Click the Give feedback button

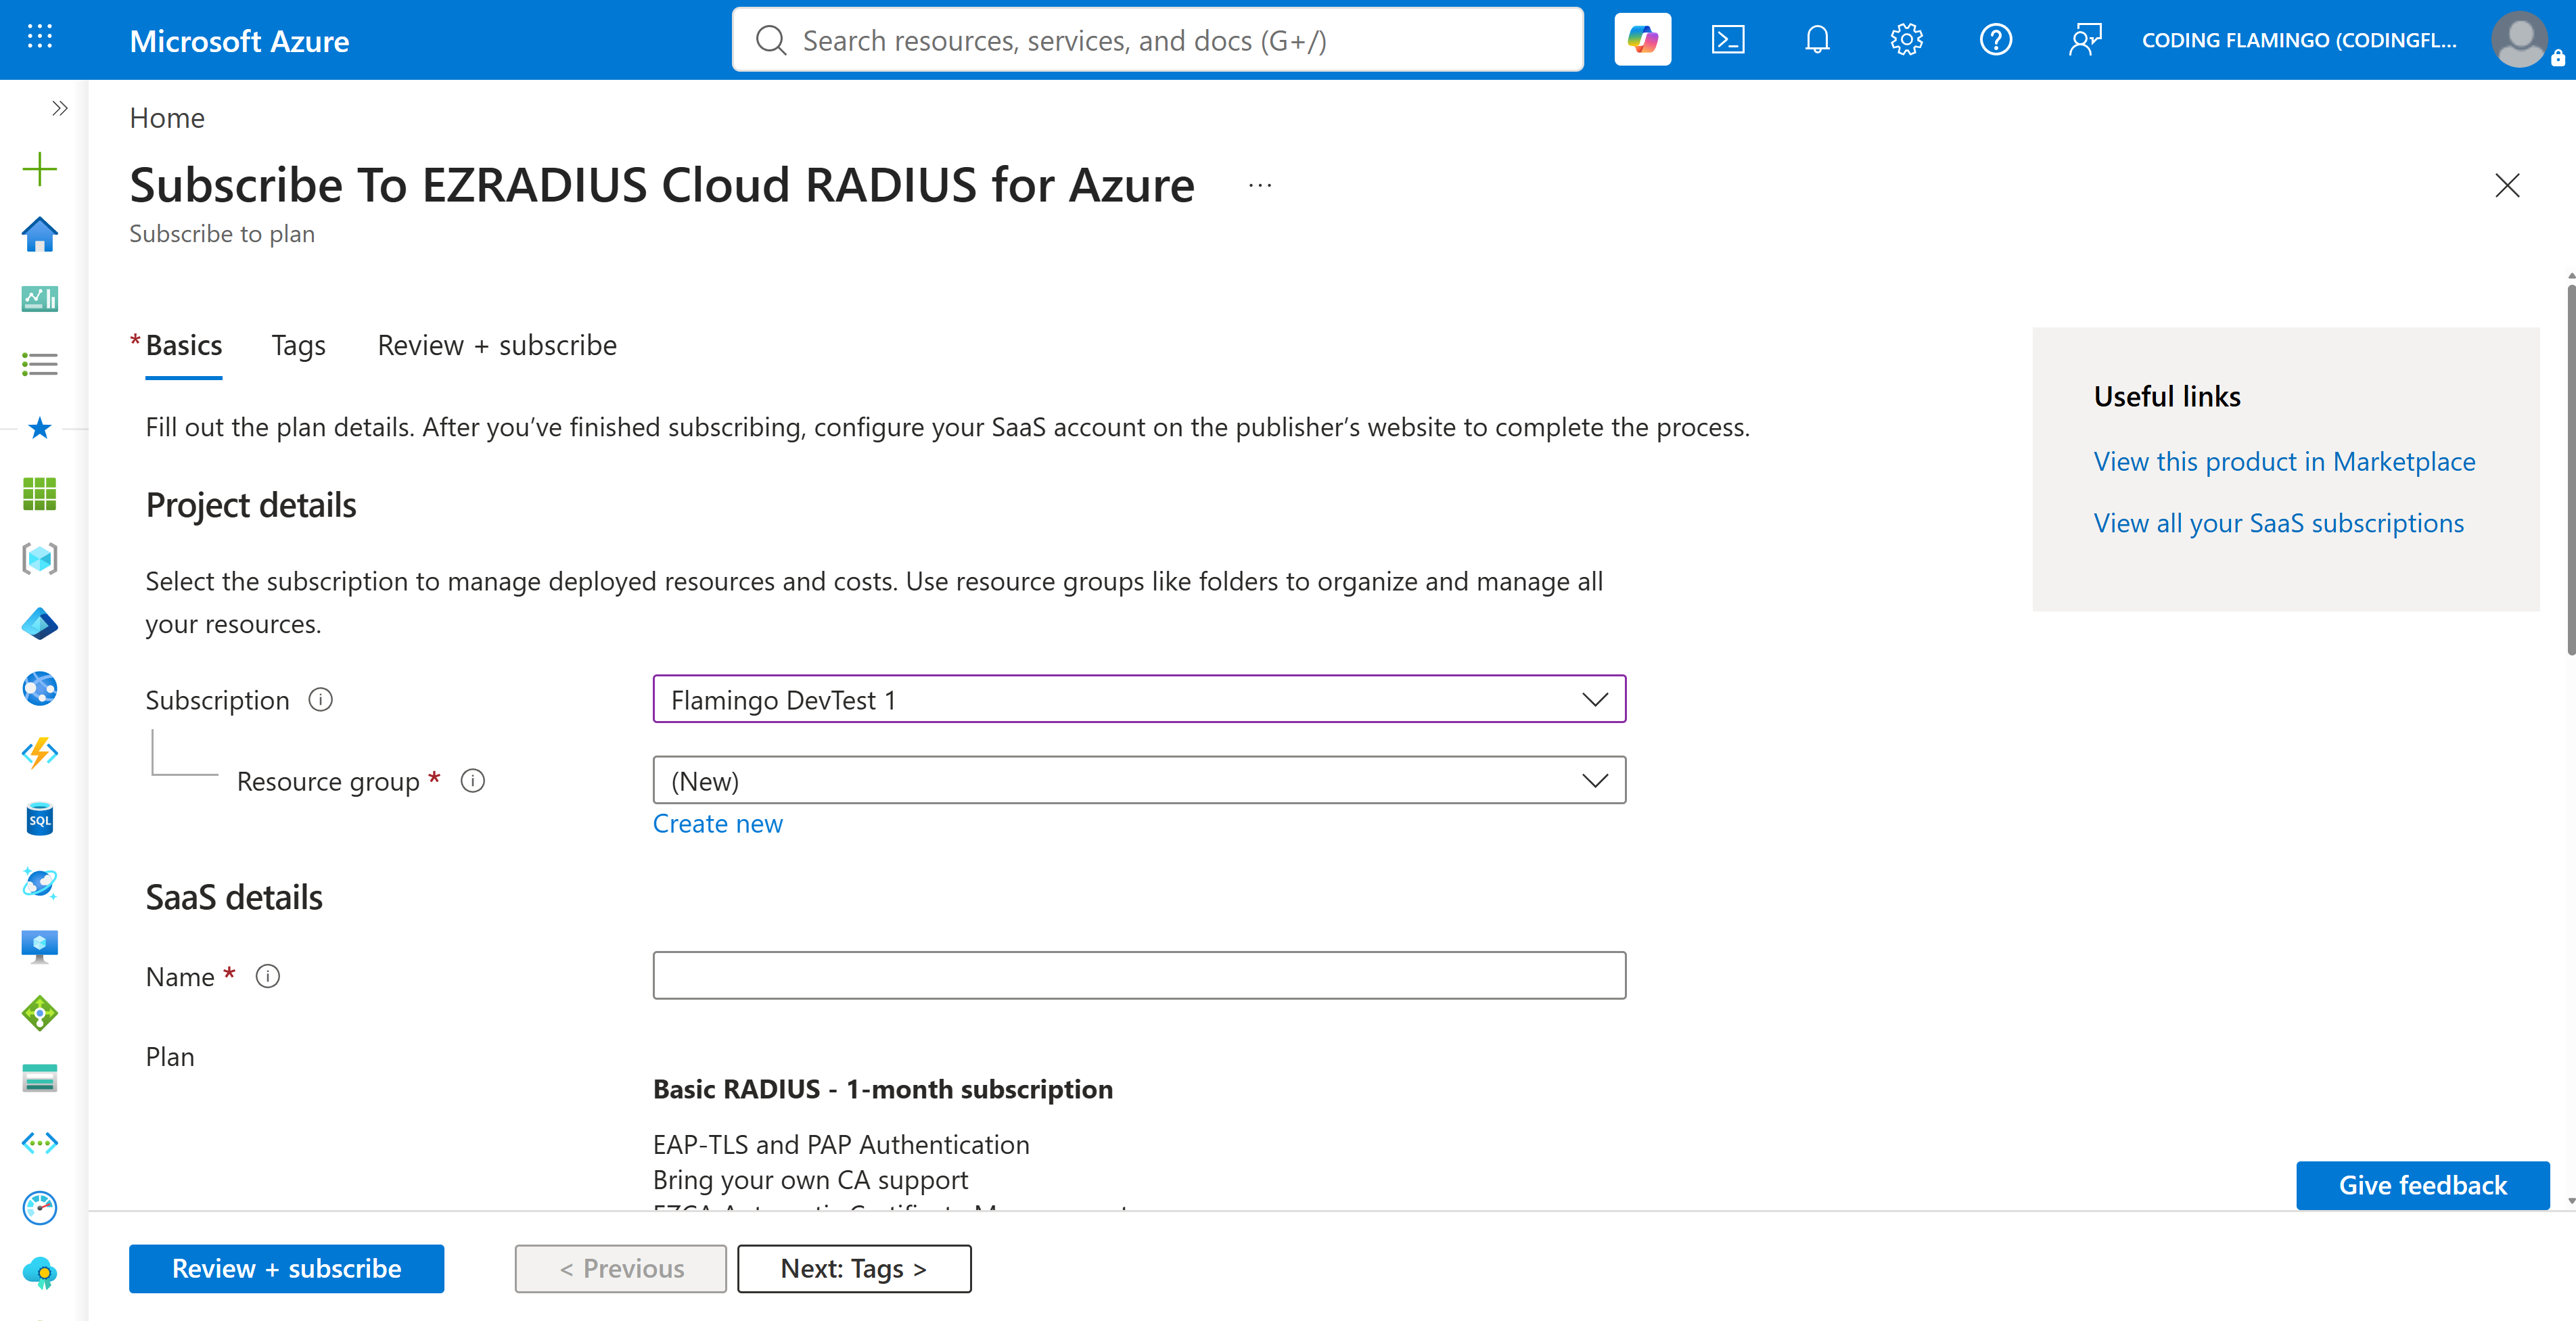tap(2422, 1185)
